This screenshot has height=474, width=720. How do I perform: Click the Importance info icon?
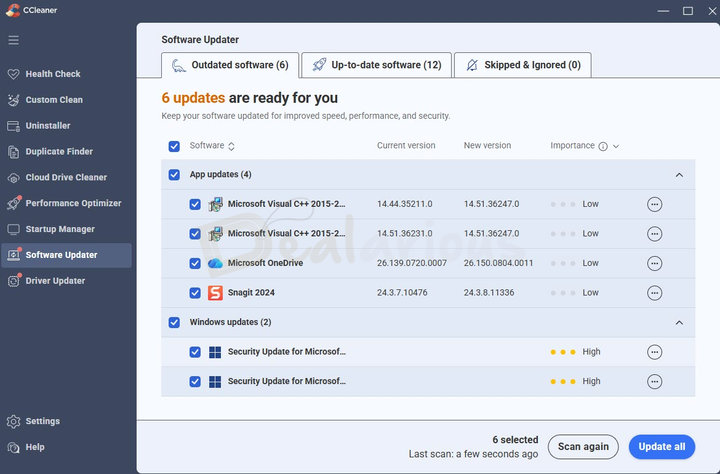(x=603, y=146)
